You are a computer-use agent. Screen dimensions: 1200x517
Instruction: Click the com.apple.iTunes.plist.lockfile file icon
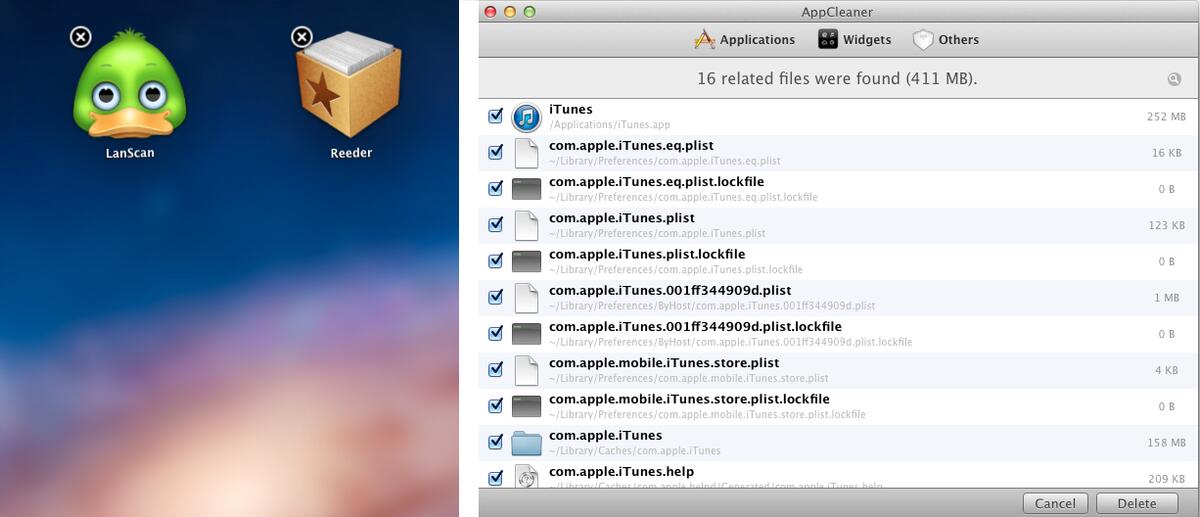(526, 261)
